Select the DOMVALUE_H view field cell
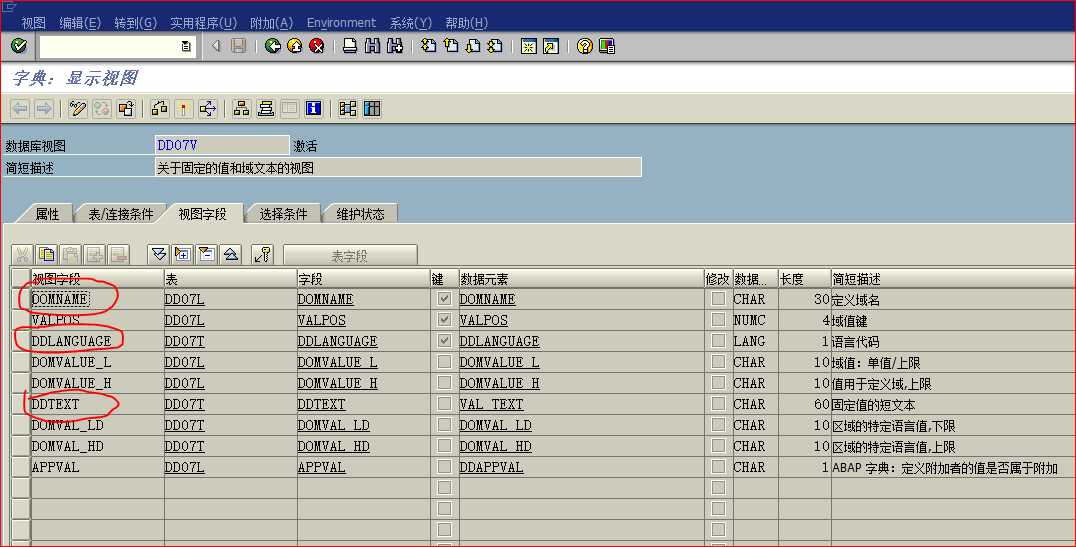Image resolution: width=1076 pixels, height=547 pixels. [97, 383]
